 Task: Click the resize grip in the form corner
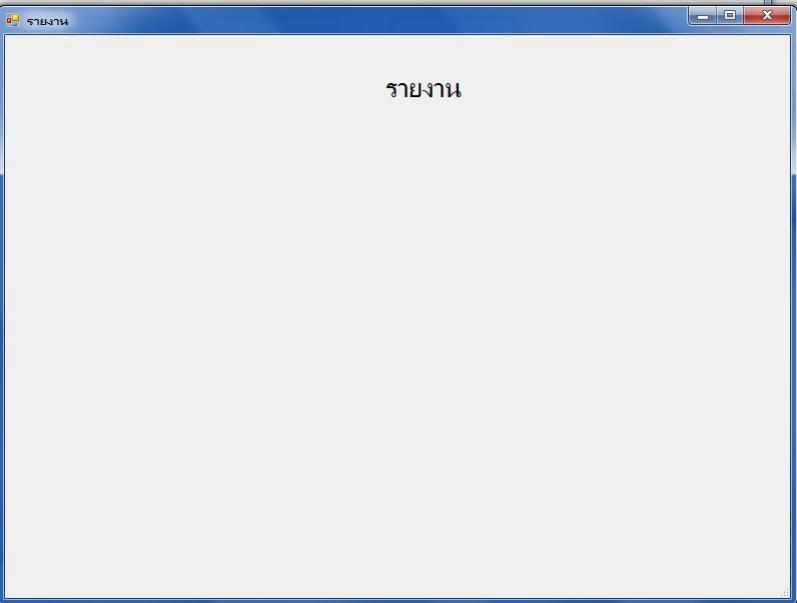point(785,593)
